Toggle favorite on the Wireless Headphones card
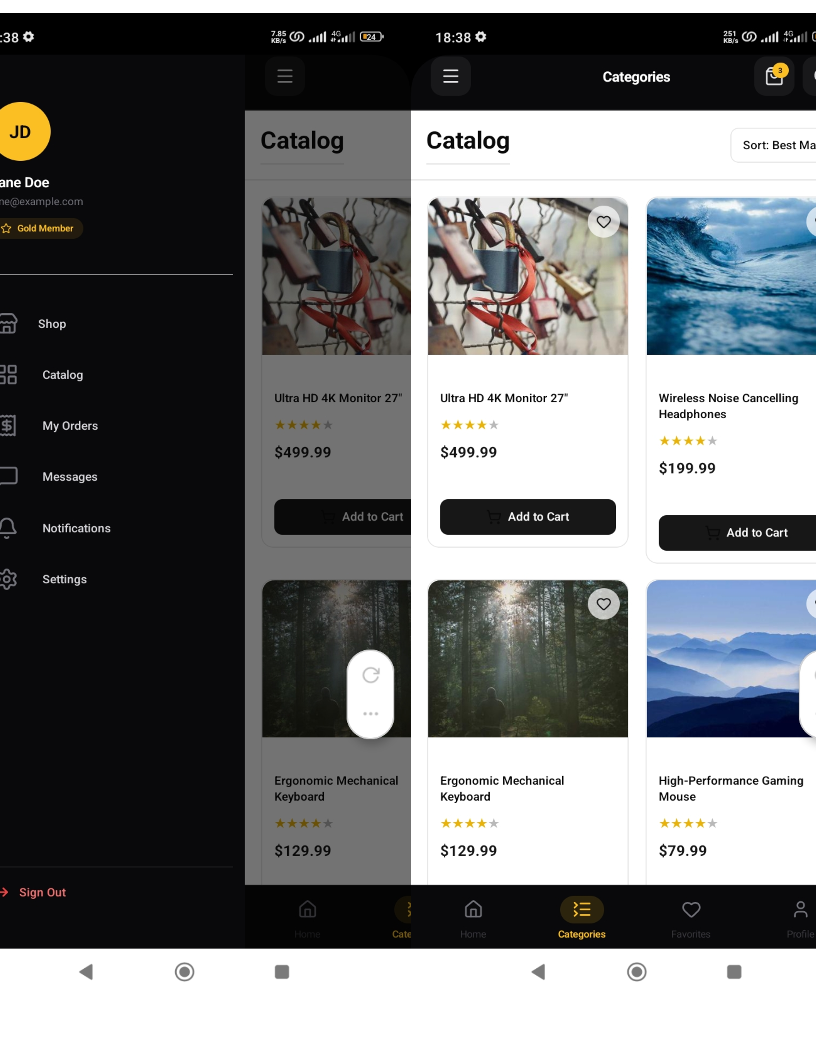The image size is (816, 1056). click(x=812, y=222)
